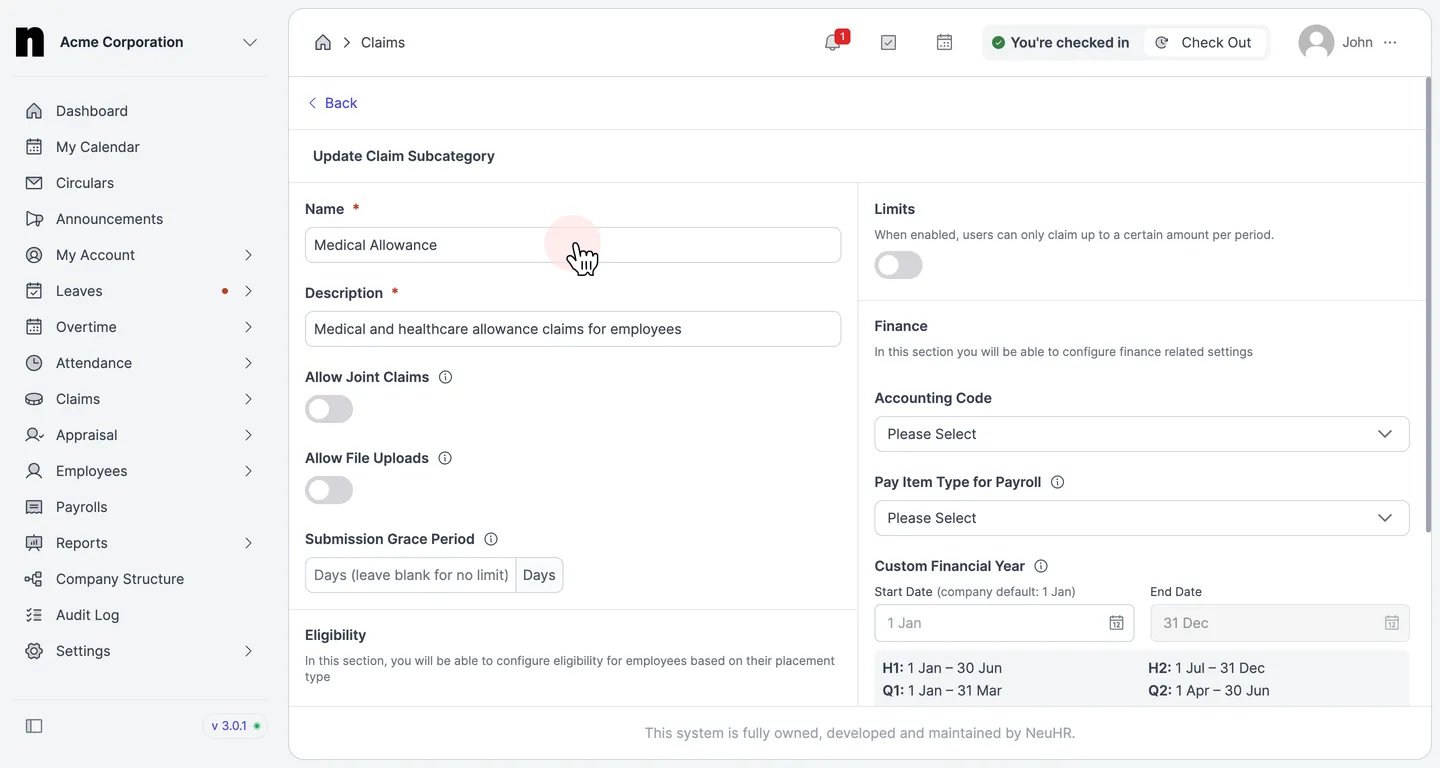Show info for Pay Item Type
The height and width of the screenshot is (768, 1440).
pyautogui.click(x=1058, y=482)
